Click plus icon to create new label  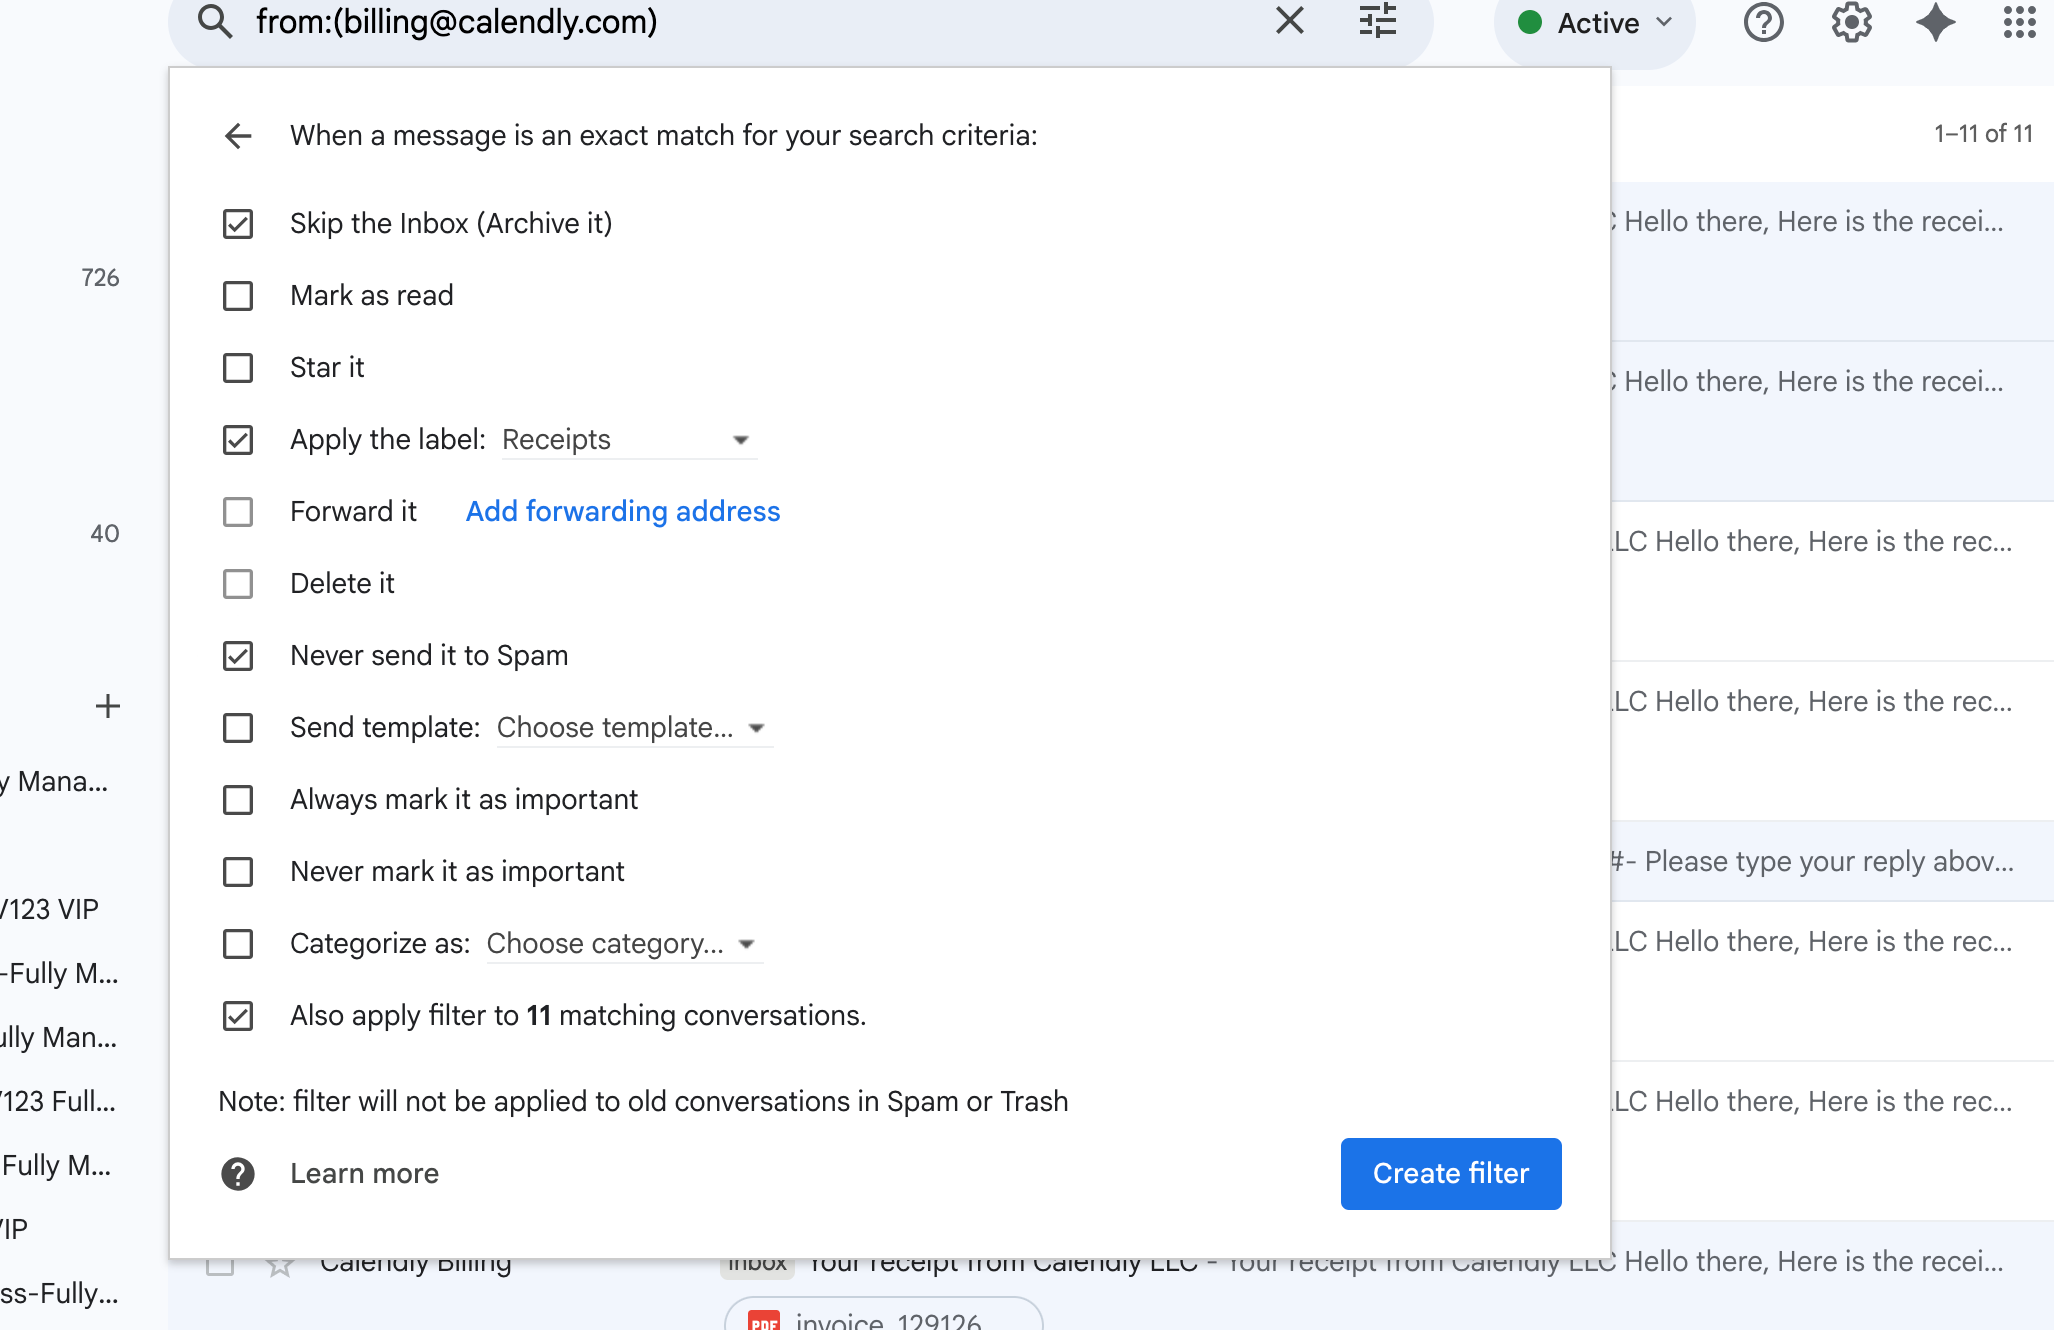point(108,706)
